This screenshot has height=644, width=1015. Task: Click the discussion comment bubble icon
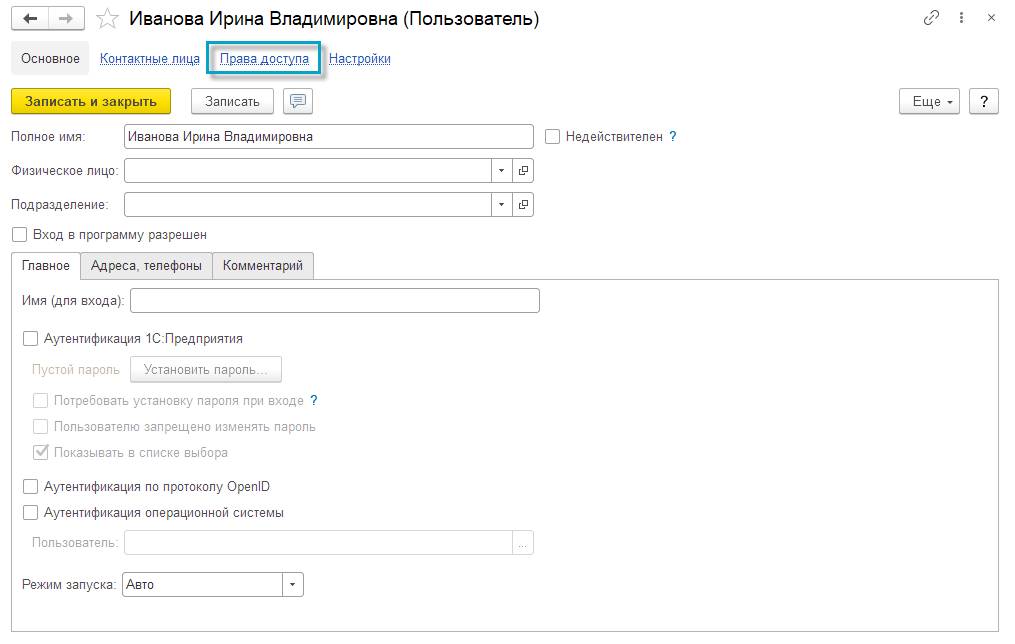coord(298,101)
